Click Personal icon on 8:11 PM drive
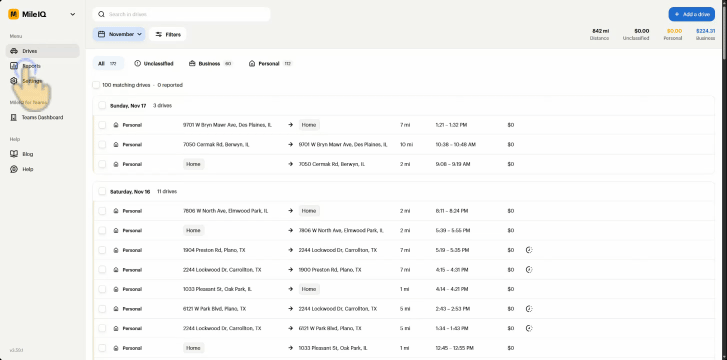The width and height of the screenshot is (727, 360). pyautogui.click(x=116, y=211)
